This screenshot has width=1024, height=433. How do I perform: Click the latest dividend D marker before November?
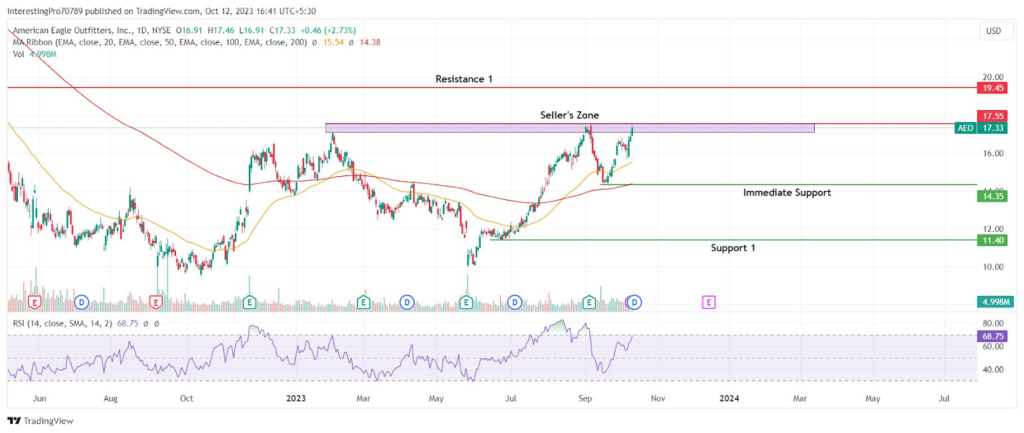pos(636,302)
